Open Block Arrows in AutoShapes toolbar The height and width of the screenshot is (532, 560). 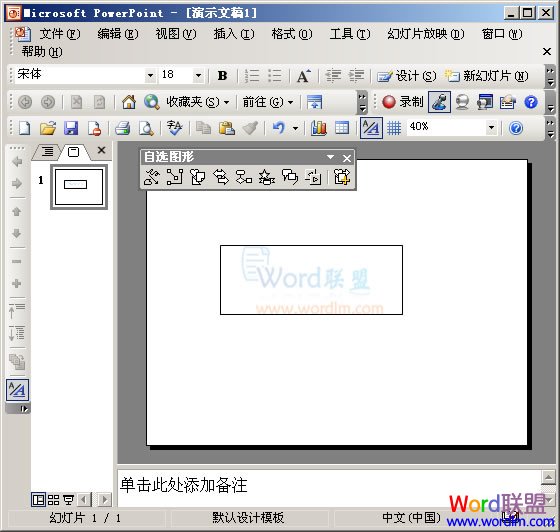[221, 177]
